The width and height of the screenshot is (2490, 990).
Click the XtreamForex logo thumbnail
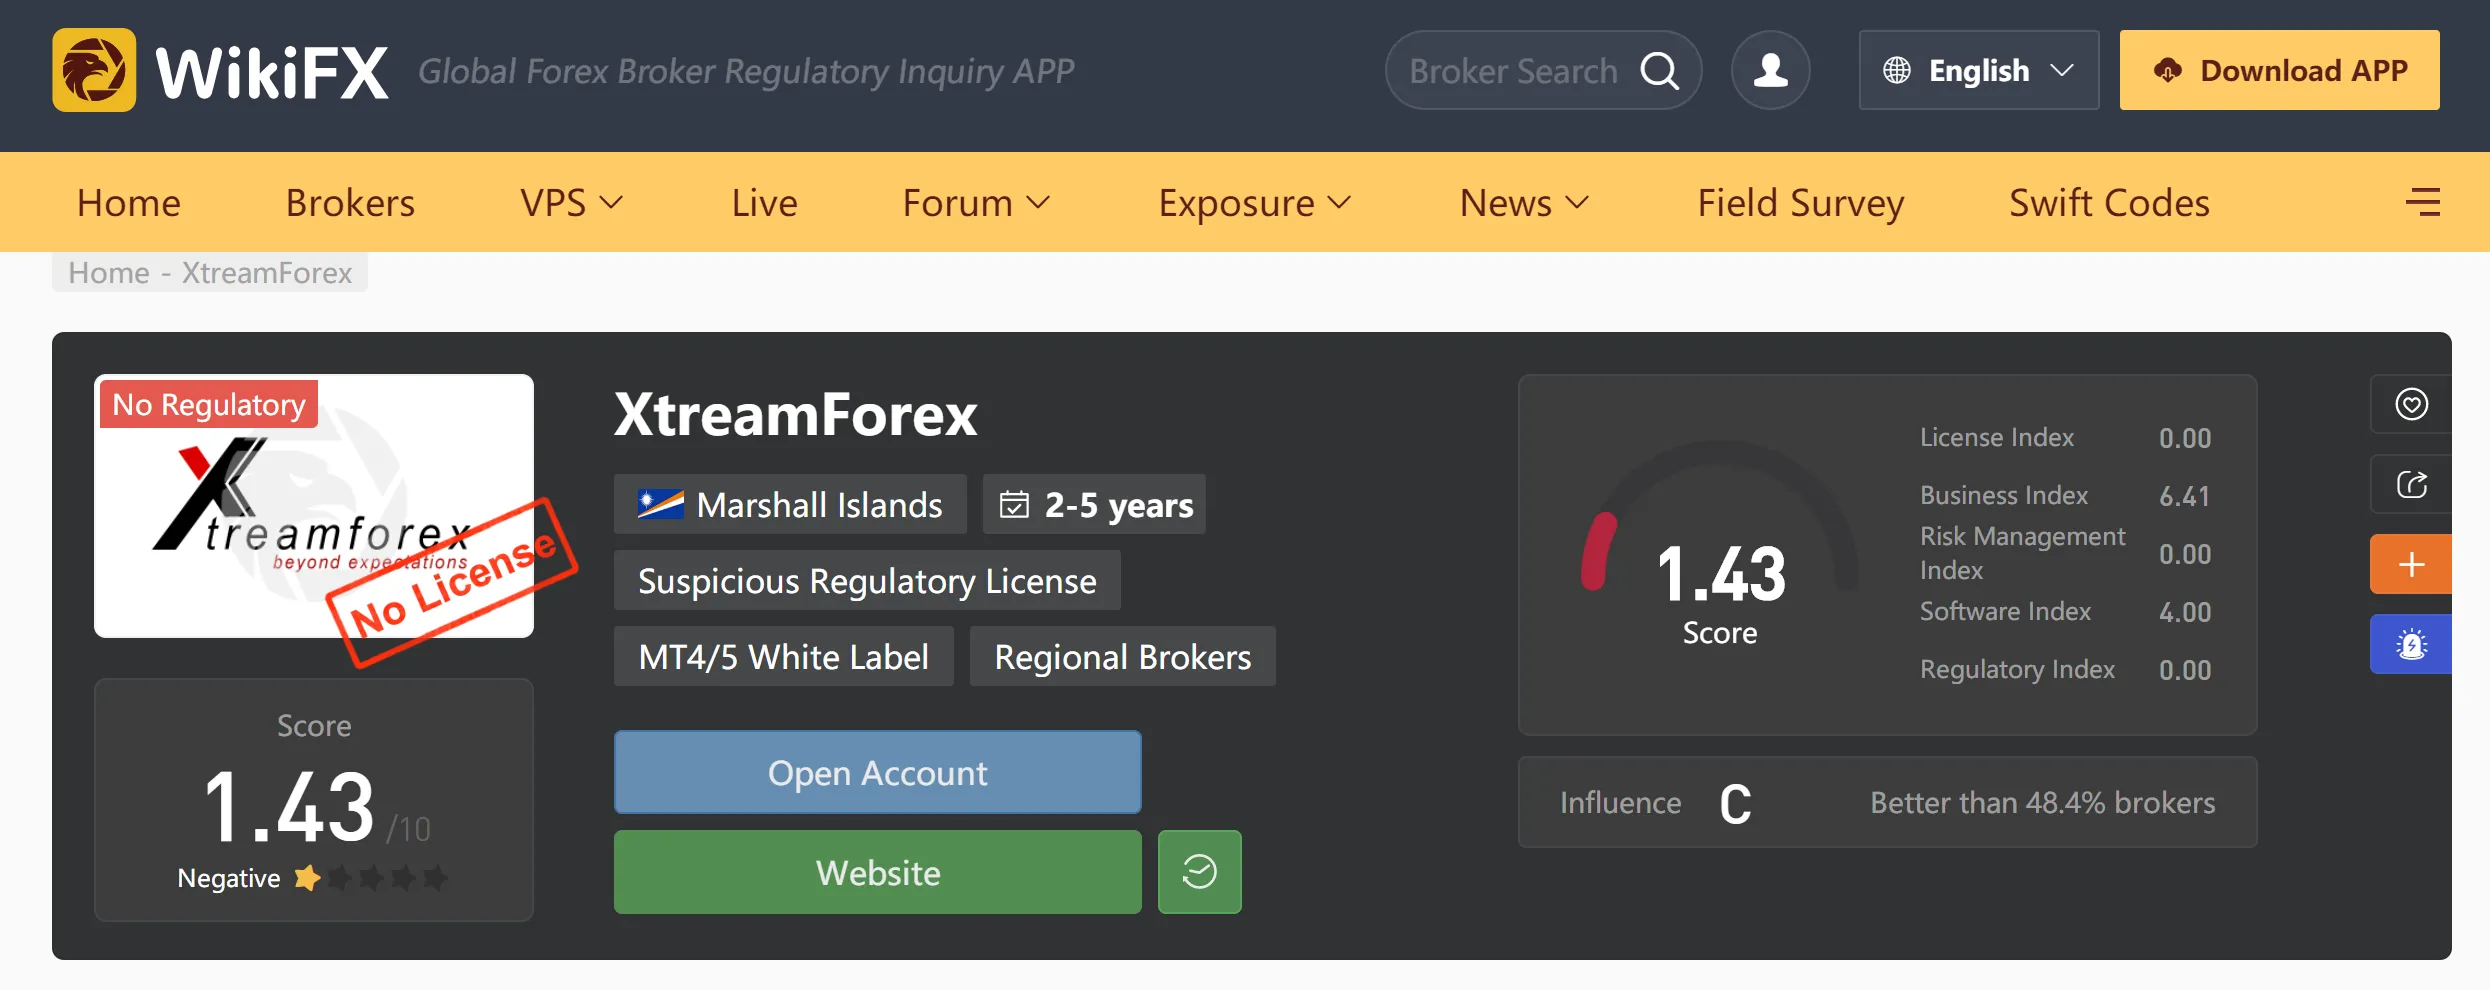[314, 506]
